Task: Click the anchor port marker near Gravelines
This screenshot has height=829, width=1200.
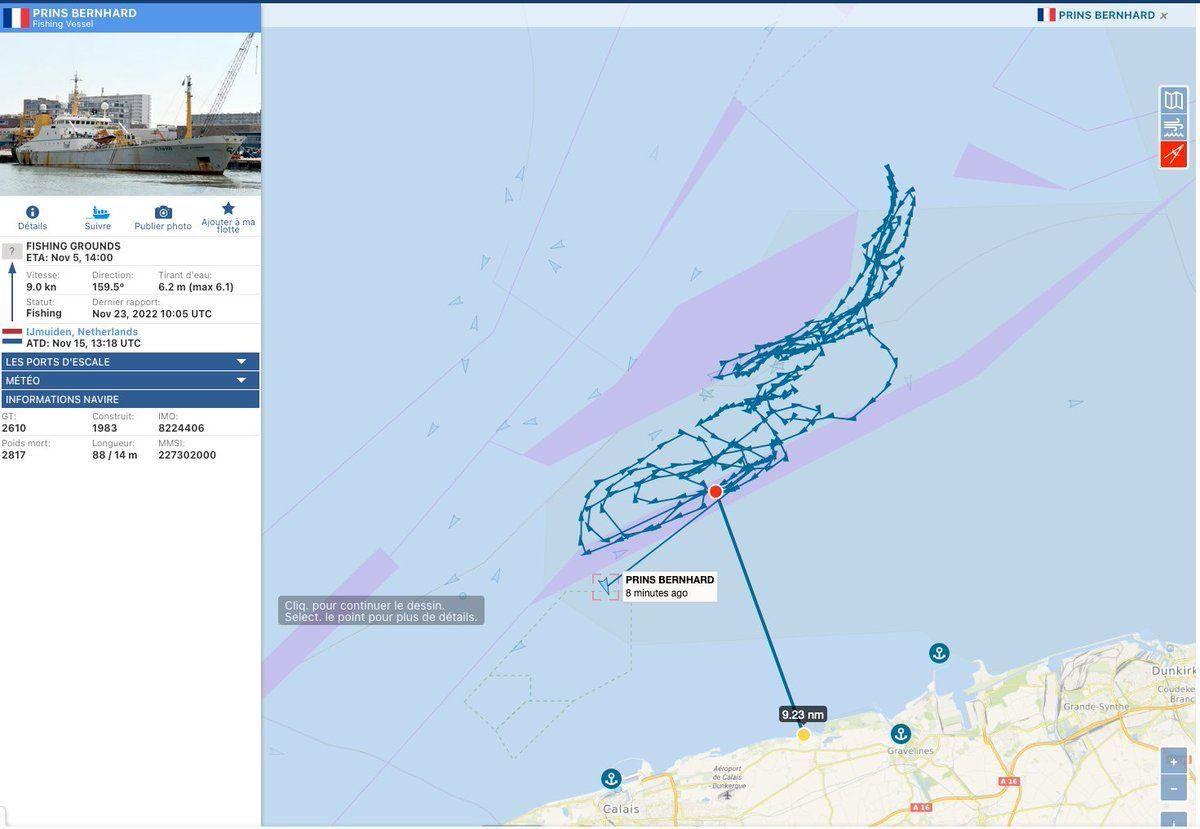Action: point(901,734)
